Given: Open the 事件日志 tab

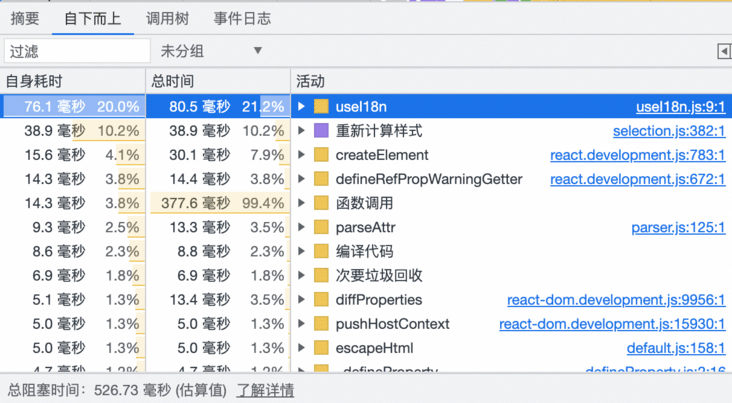Looking at the screenshot, I should click(242, 19).
